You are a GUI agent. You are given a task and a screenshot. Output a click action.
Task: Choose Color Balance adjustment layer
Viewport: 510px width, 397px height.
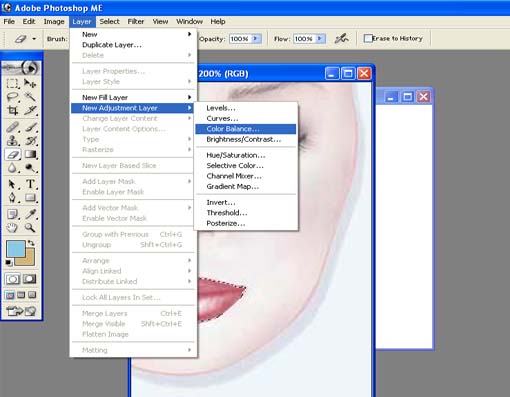coord(246,129)
